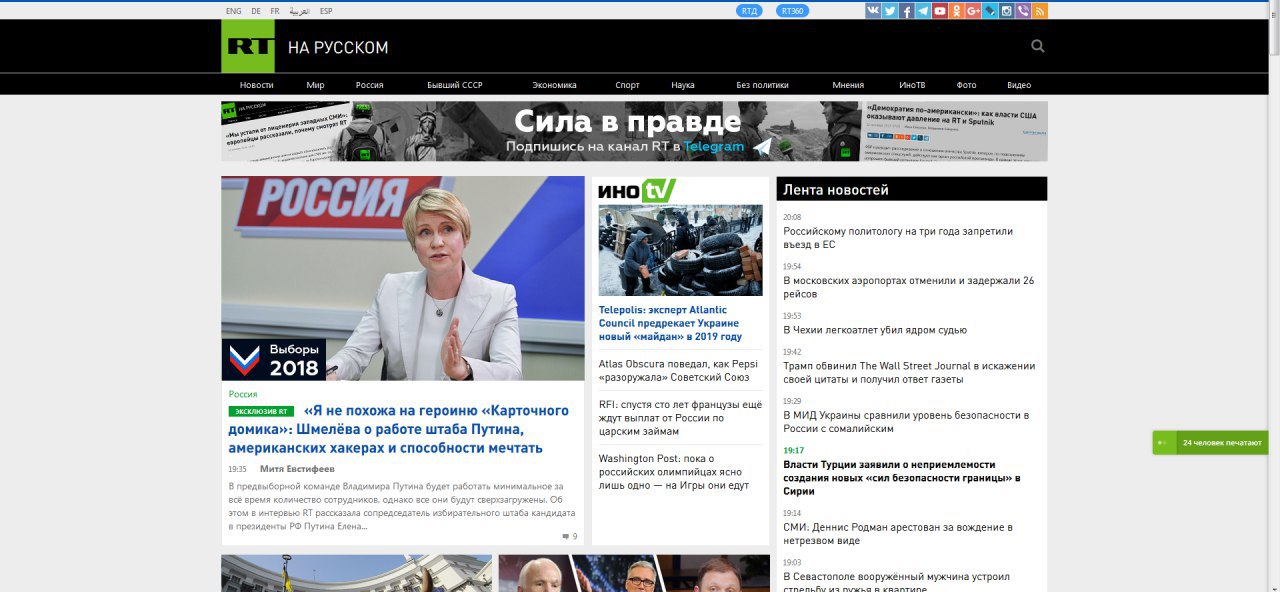Open news on Чехия легкоатлет killing judge

875,330
